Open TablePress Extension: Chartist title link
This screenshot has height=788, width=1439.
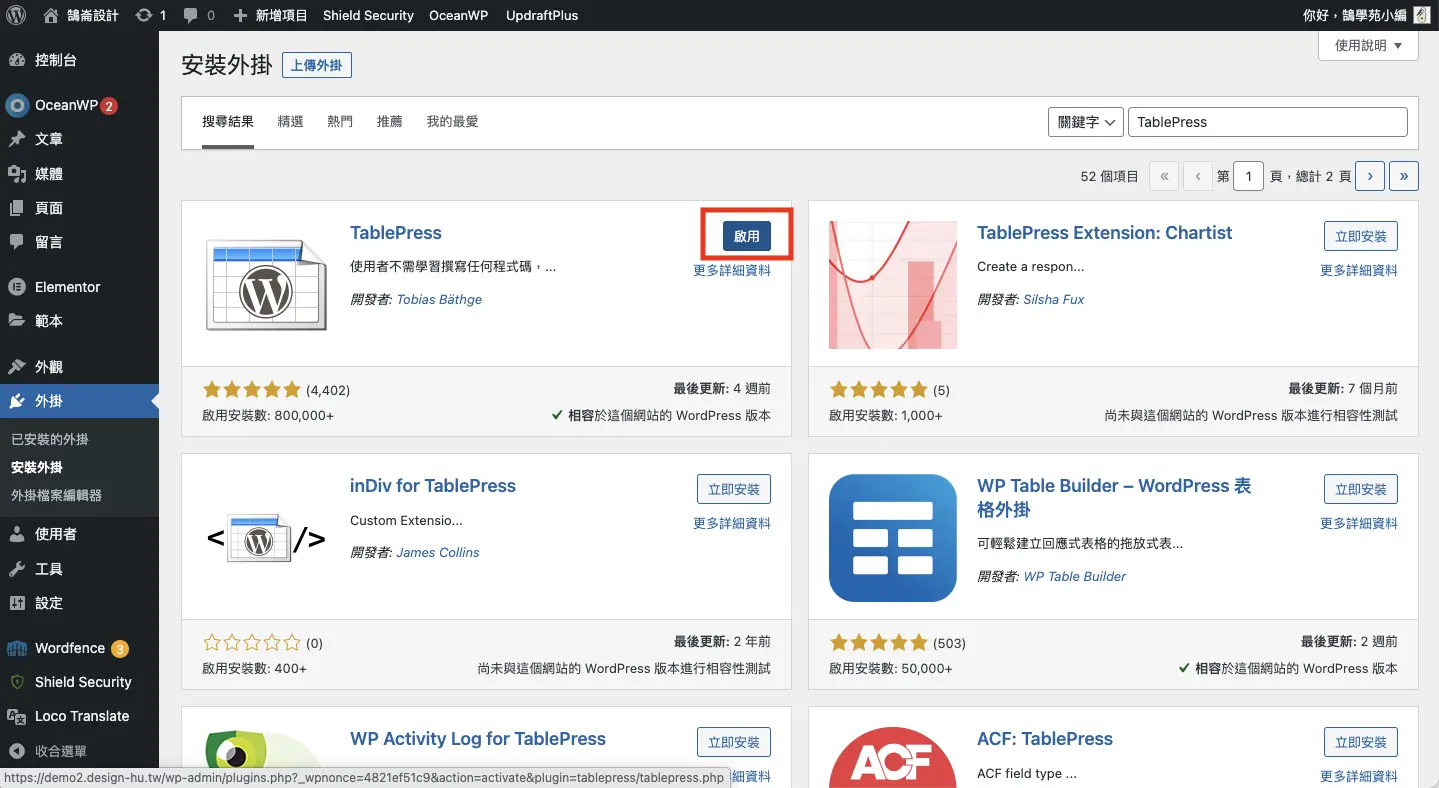(x=1104, y=233)
